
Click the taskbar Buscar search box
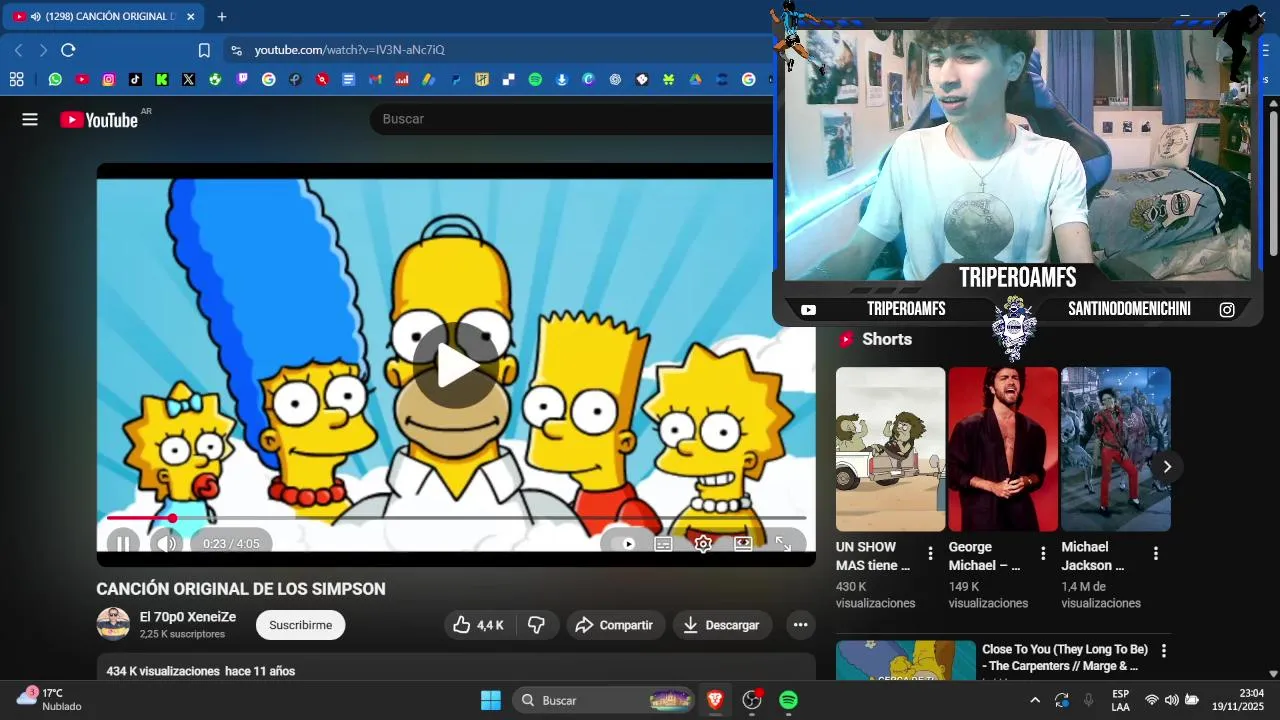[x=604, y=700]
